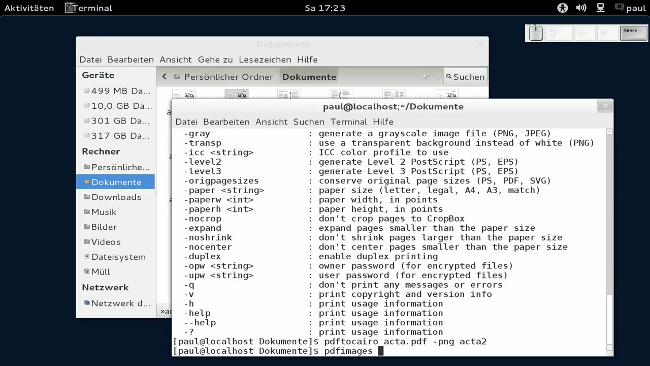Open the accessibility menu icon
Screen dimensions: 650x366
(x=562, y=7)
